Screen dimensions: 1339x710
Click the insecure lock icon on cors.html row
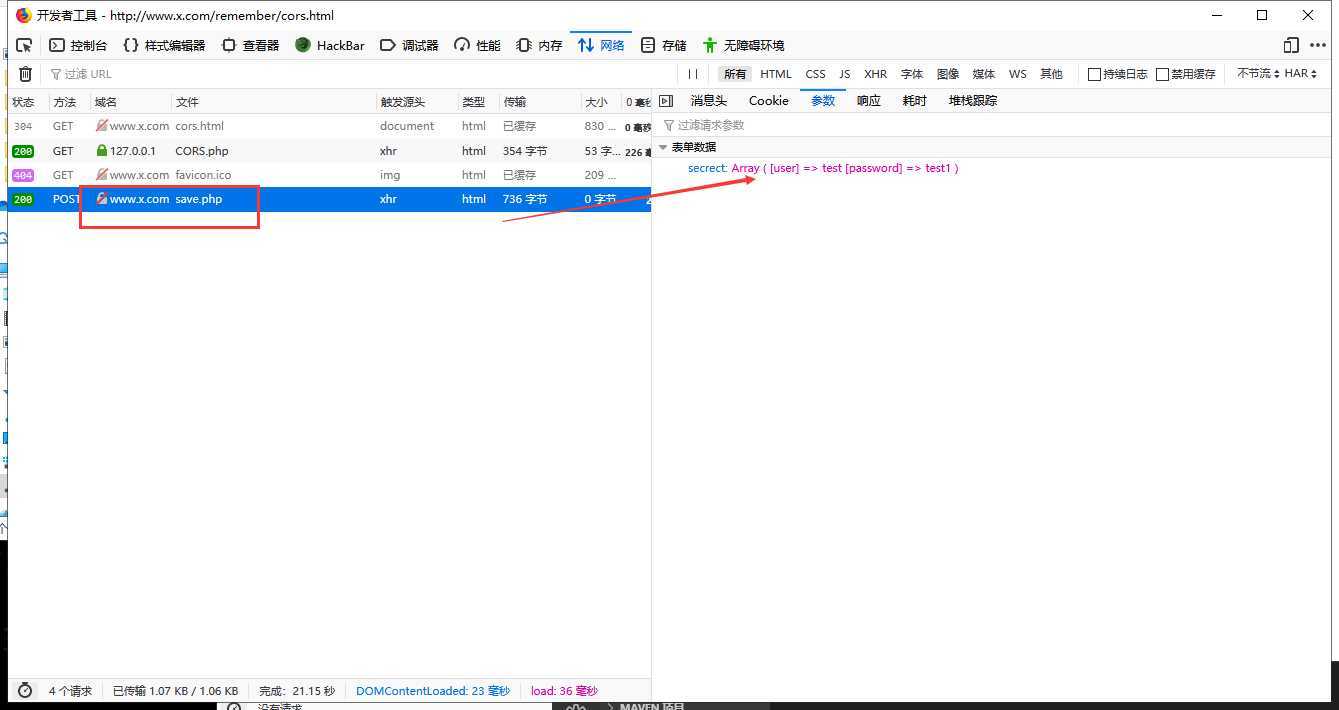pyautogui.click(x=101, y=126)
